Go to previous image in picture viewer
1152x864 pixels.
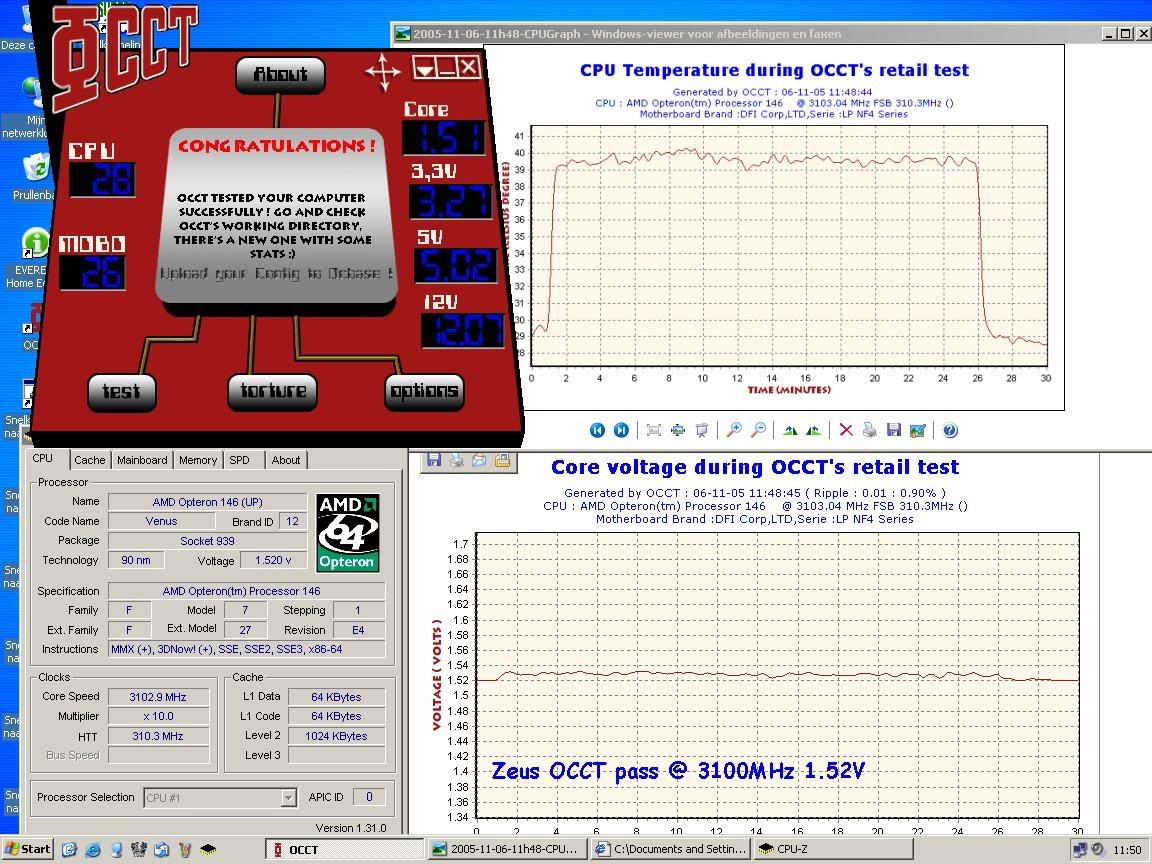[597, 431]
